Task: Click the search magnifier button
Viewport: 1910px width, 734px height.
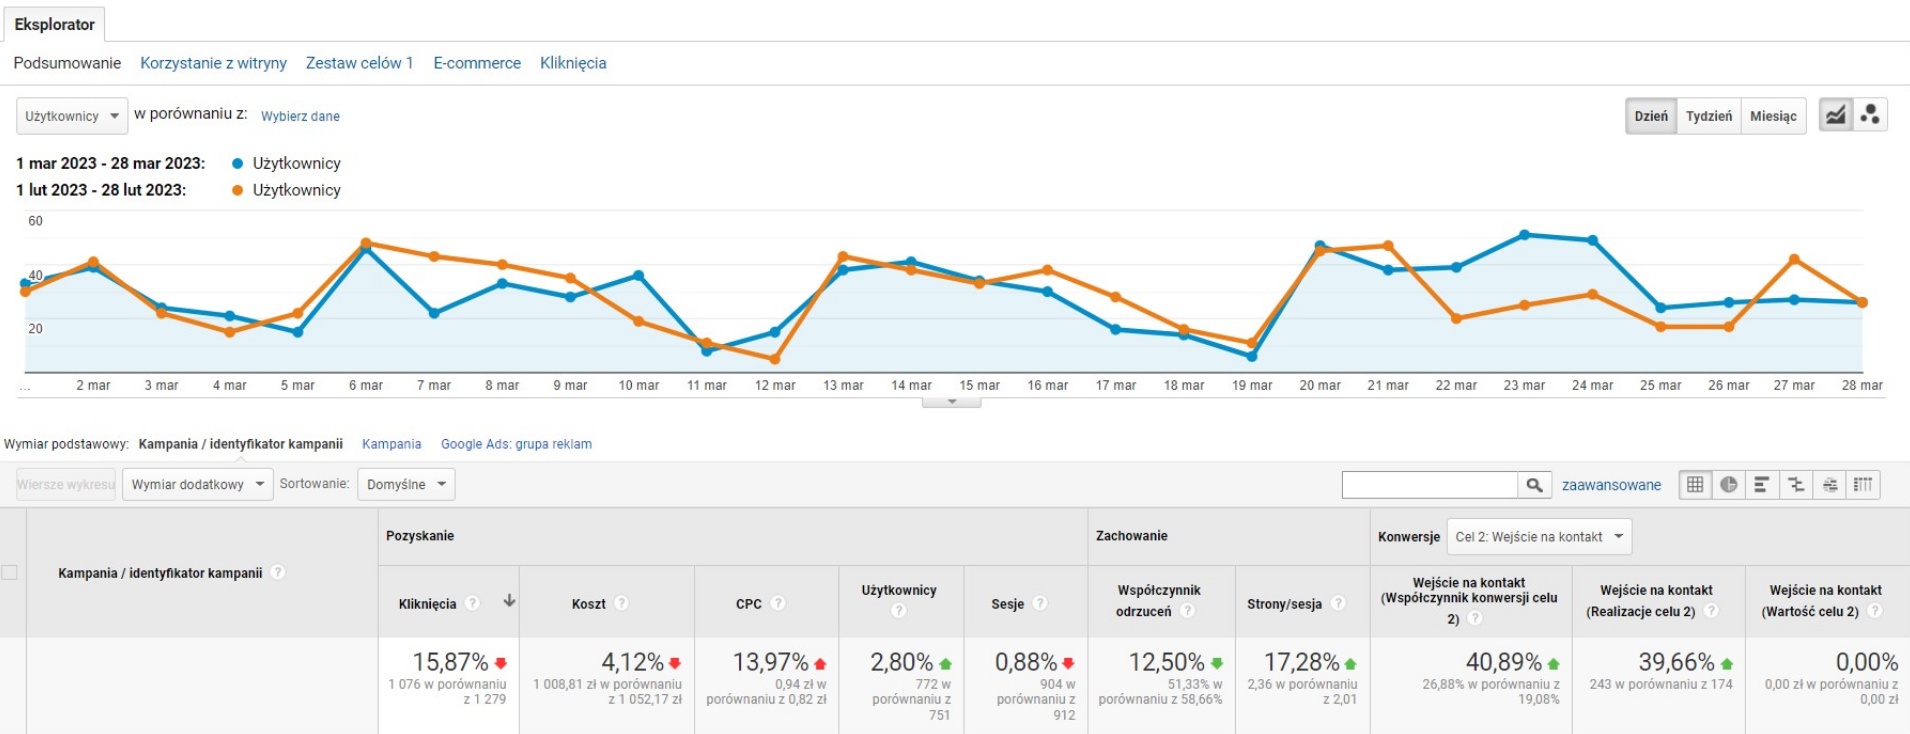Action: click(1534, 485)
